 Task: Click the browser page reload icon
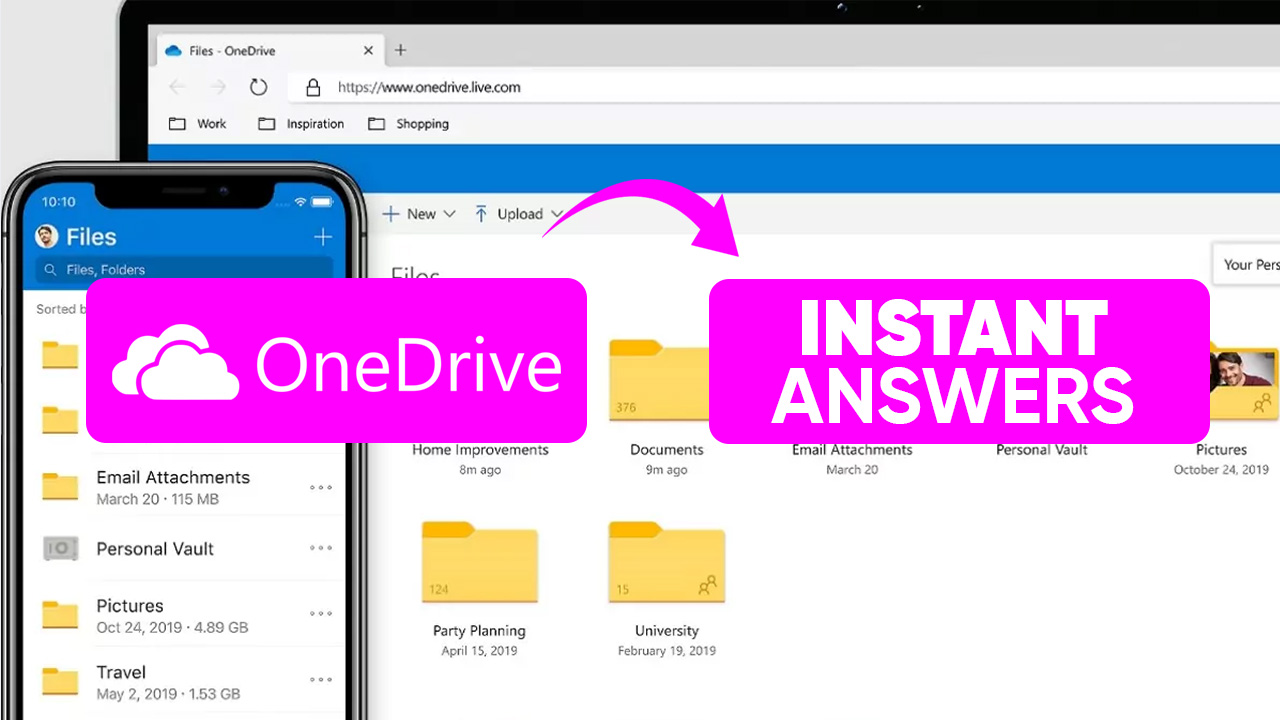[x=258, y=87]
